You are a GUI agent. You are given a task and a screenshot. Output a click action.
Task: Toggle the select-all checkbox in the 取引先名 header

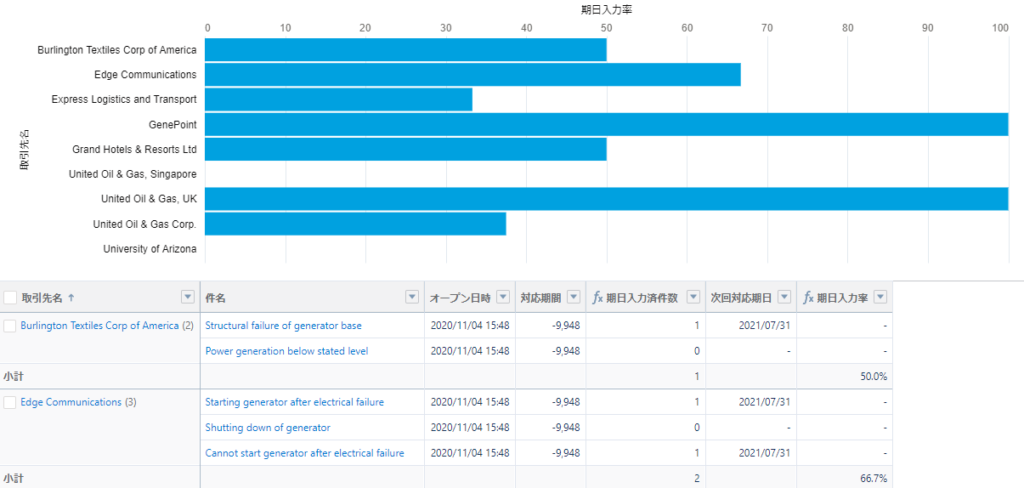pyautogui.click(x=10, y=297)
